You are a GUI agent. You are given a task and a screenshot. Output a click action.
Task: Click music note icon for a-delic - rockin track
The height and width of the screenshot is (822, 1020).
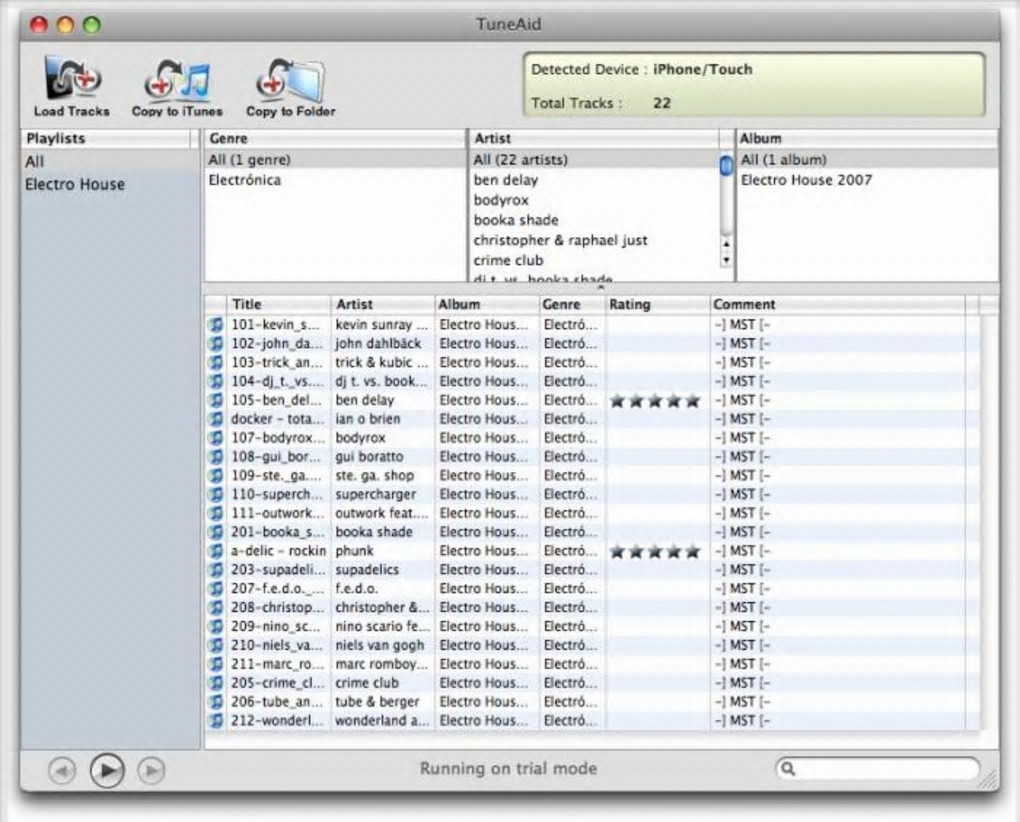pos(215,551)
